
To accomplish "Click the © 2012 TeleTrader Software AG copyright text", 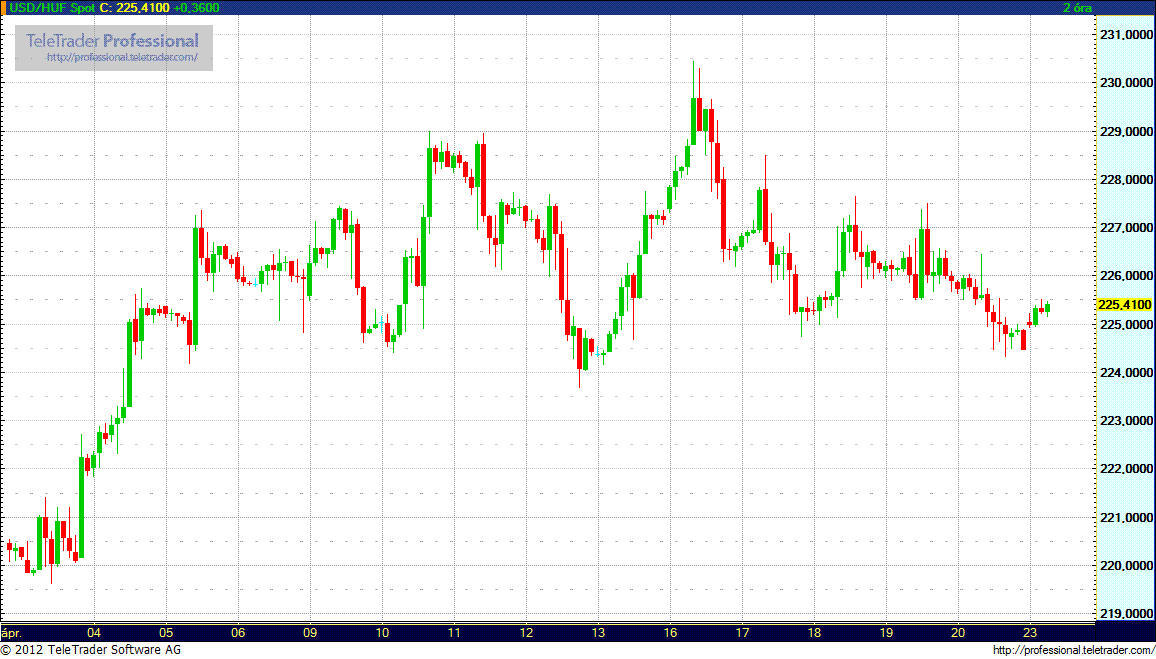I will point(86,651).
